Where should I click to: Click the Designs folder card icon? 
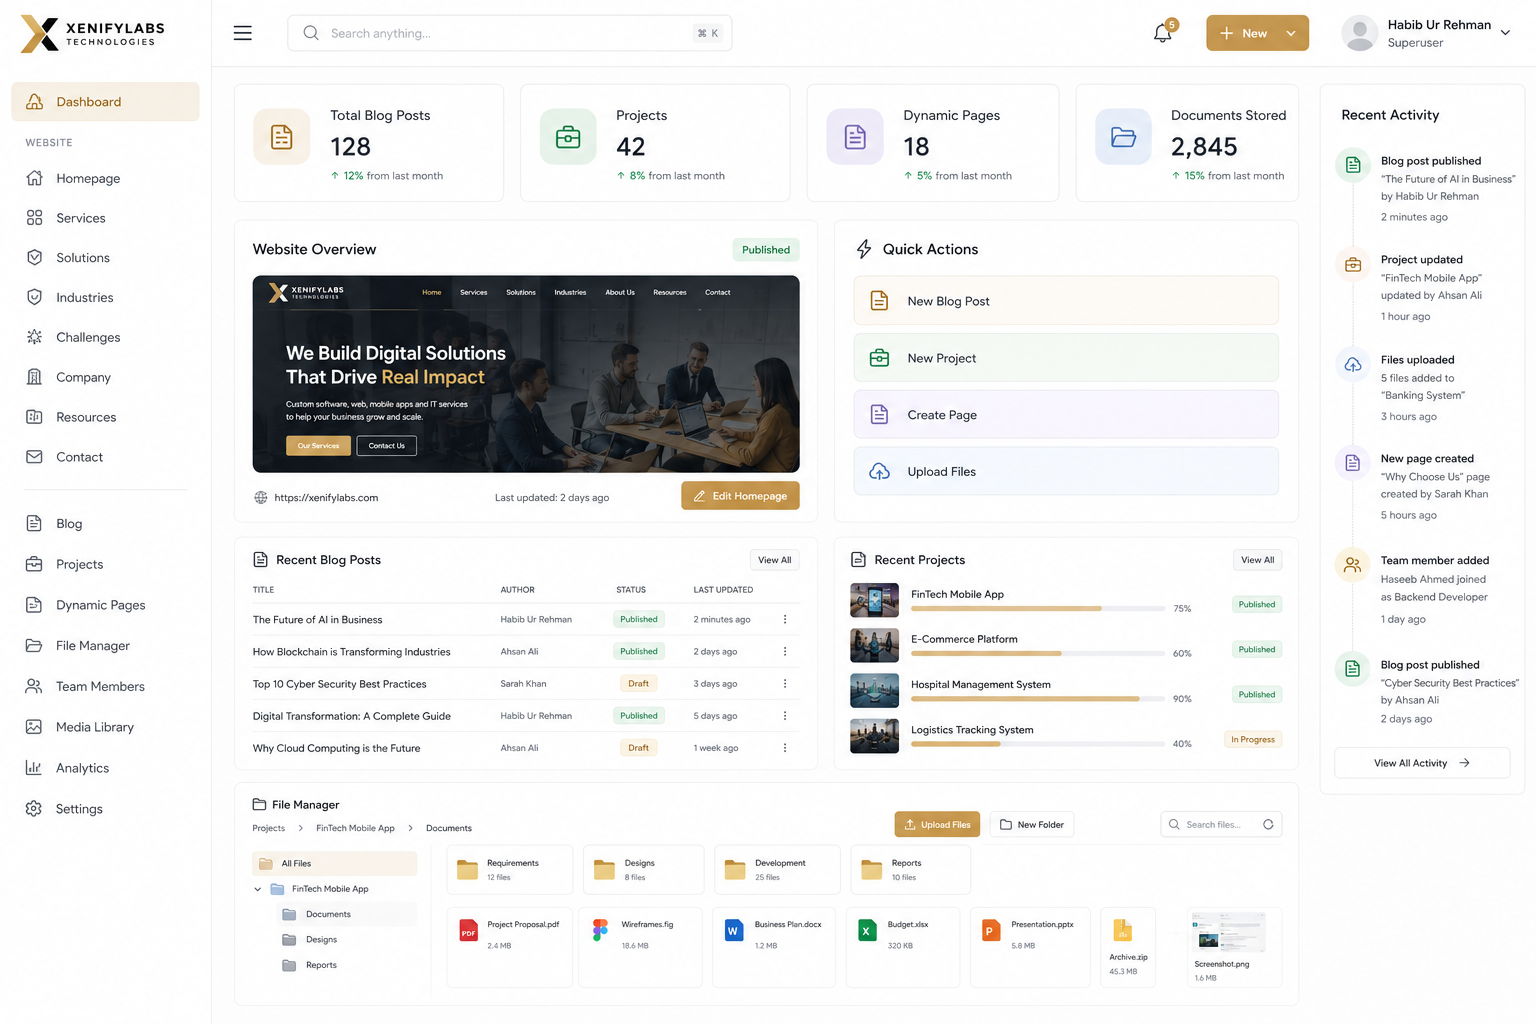click(x=604, y=869)
